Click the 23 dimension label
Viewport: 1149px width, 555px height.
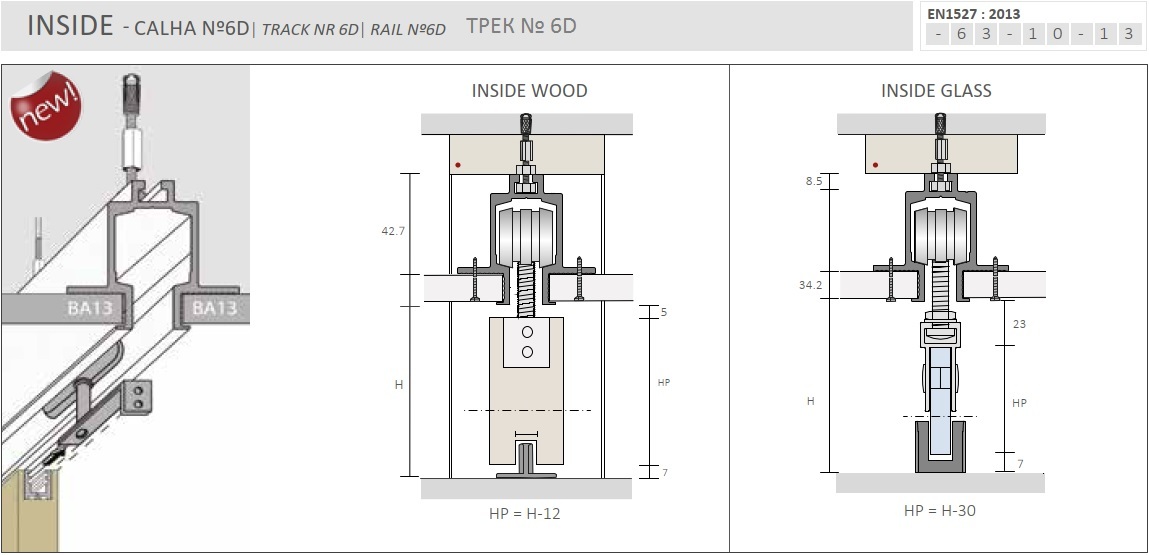pos(1019,323)
